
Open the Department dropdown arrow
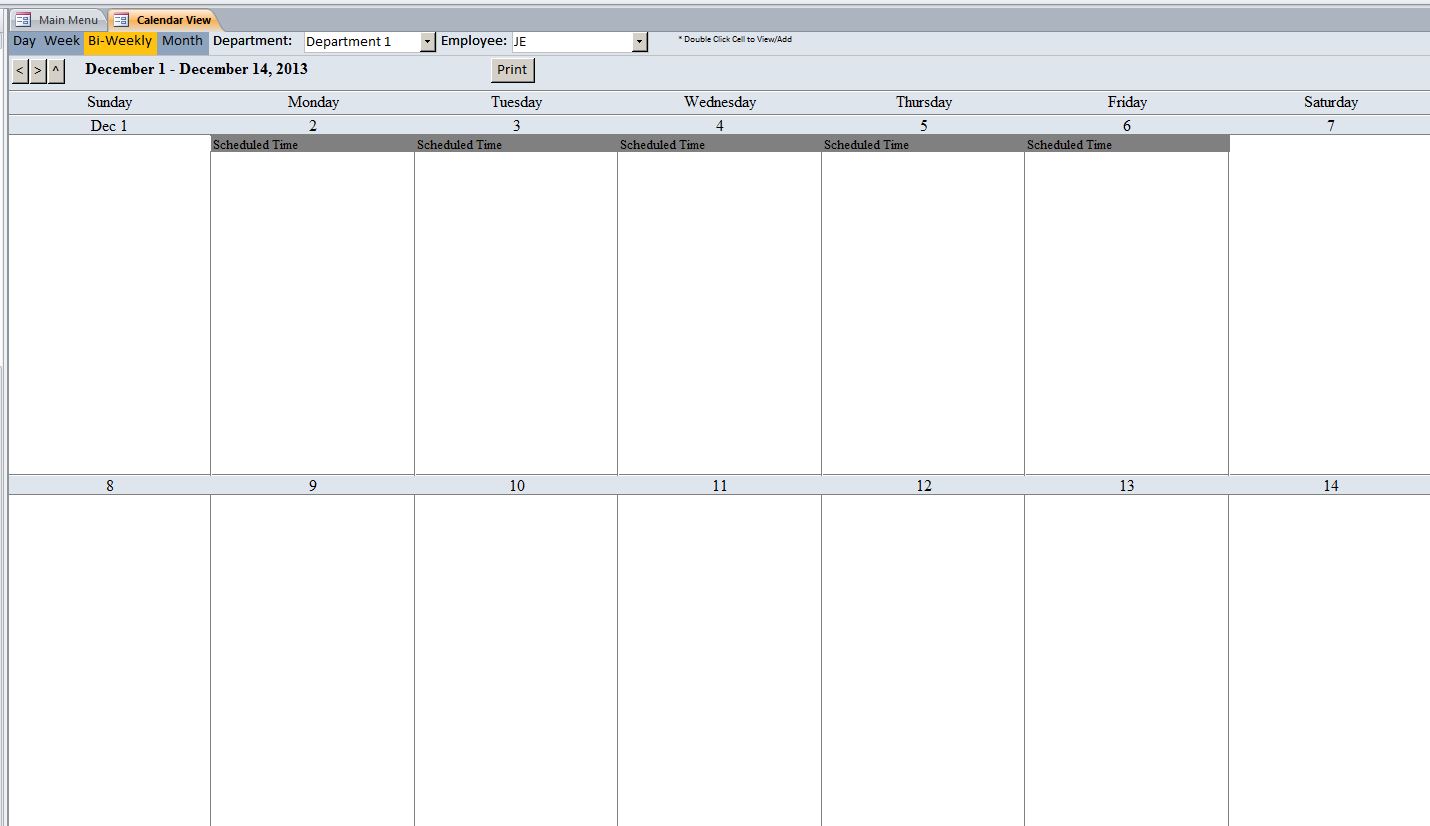click(427, 41)
